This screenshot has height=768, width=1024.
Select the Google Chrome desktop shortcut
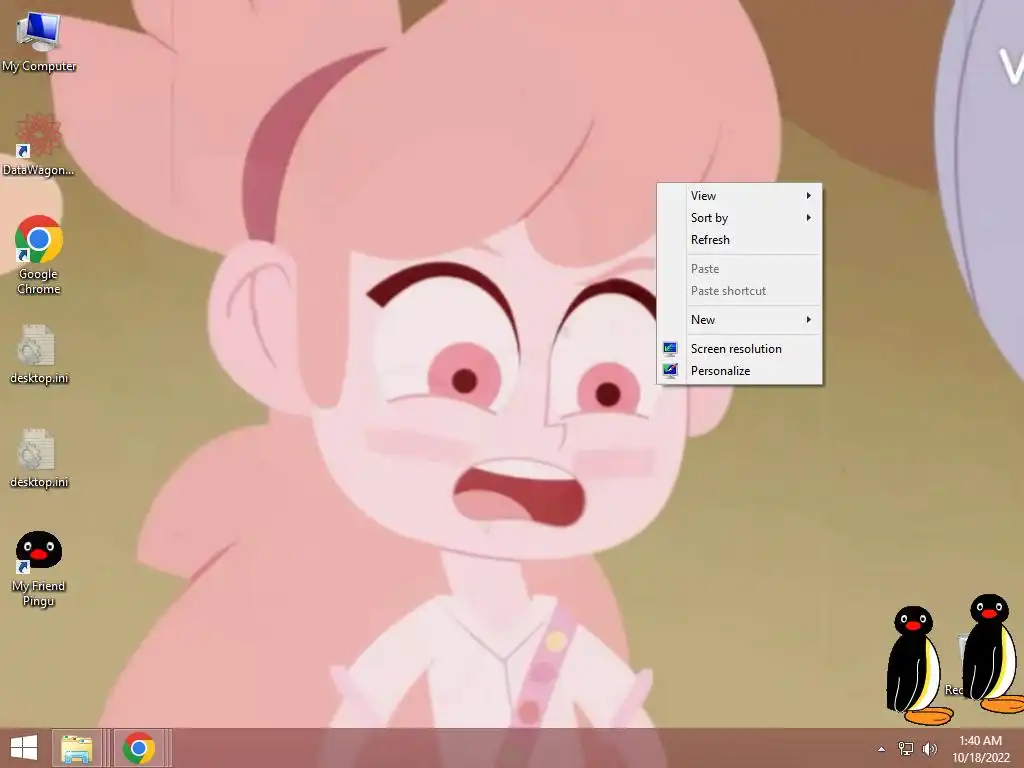[x=39, y=255]
